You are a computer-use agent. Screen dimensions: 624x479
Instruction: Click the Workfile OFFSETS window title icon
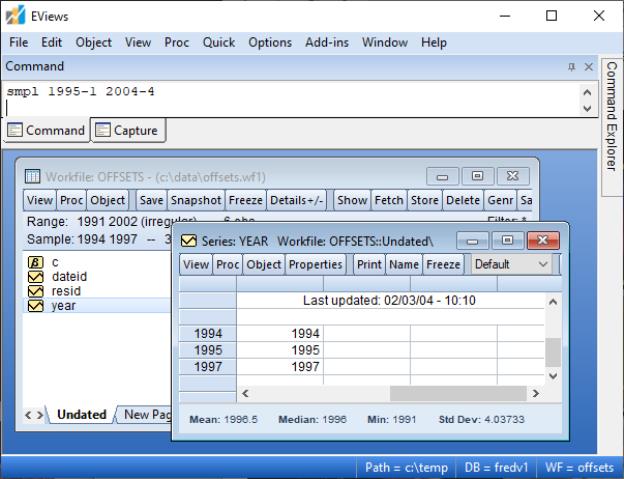pos(31,177)
